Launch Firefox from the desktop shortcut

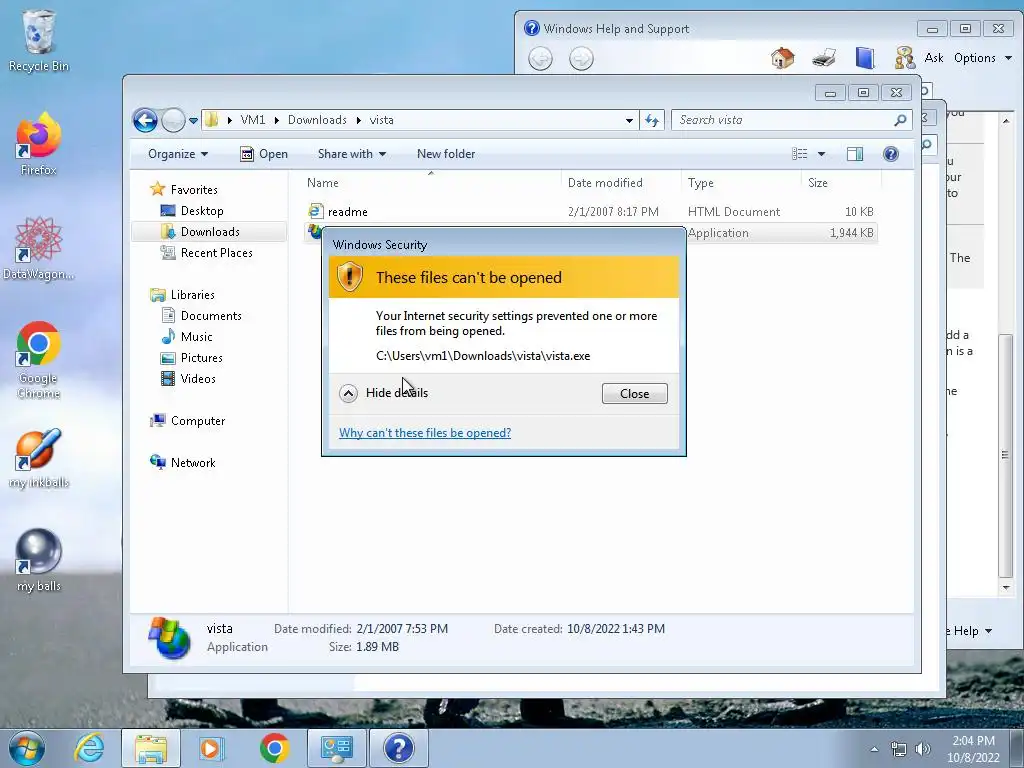(x=38, y=144)
